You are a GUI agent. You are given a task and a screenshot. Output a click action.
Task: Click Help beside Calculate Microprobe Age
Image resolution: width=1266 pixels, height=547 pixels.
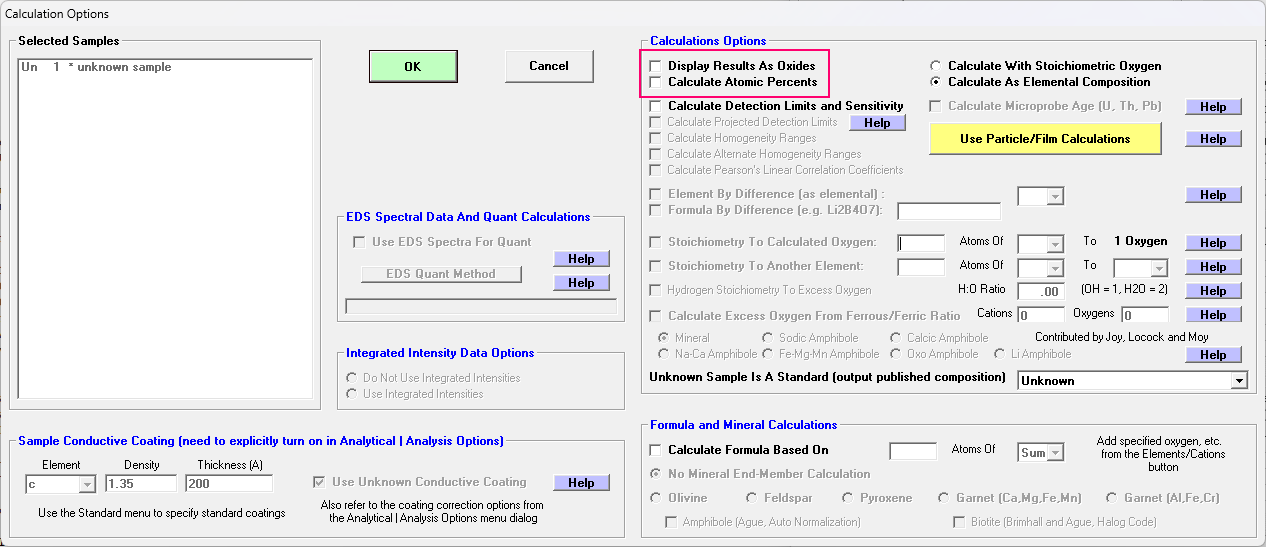(1213, 107)
